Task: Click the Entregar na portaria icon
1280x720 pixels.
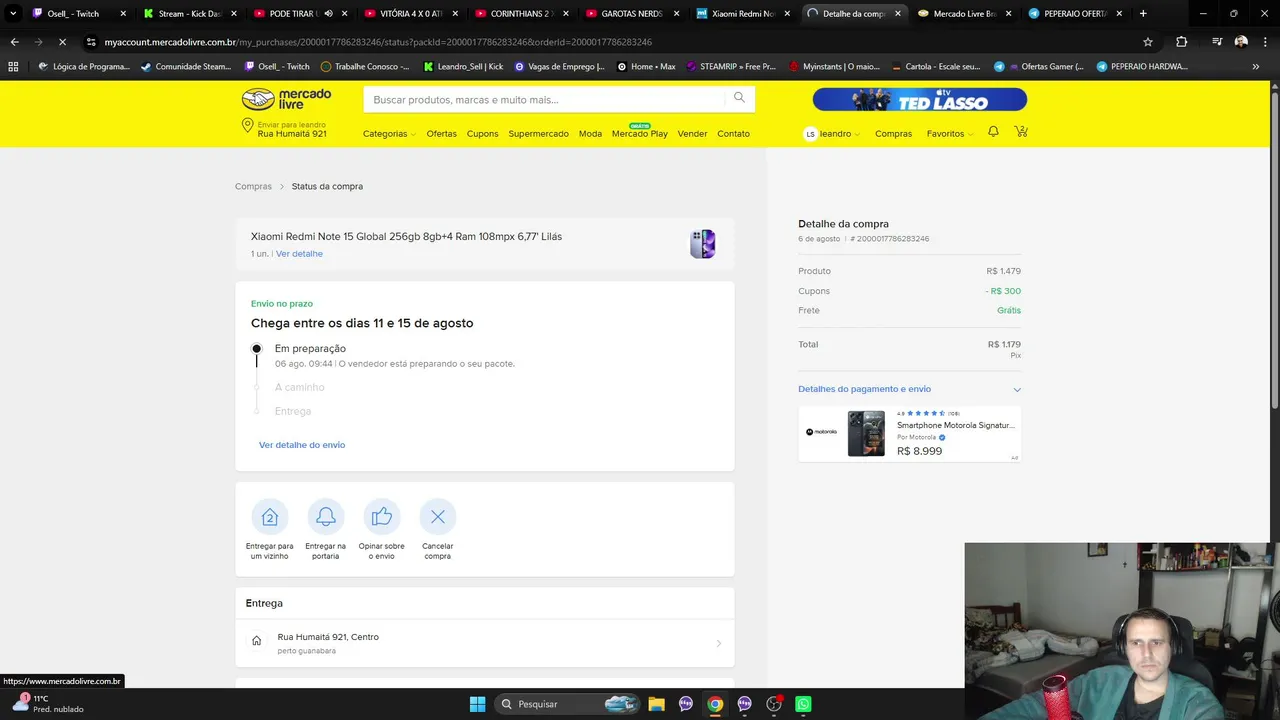Action: (x=326, y=517)
